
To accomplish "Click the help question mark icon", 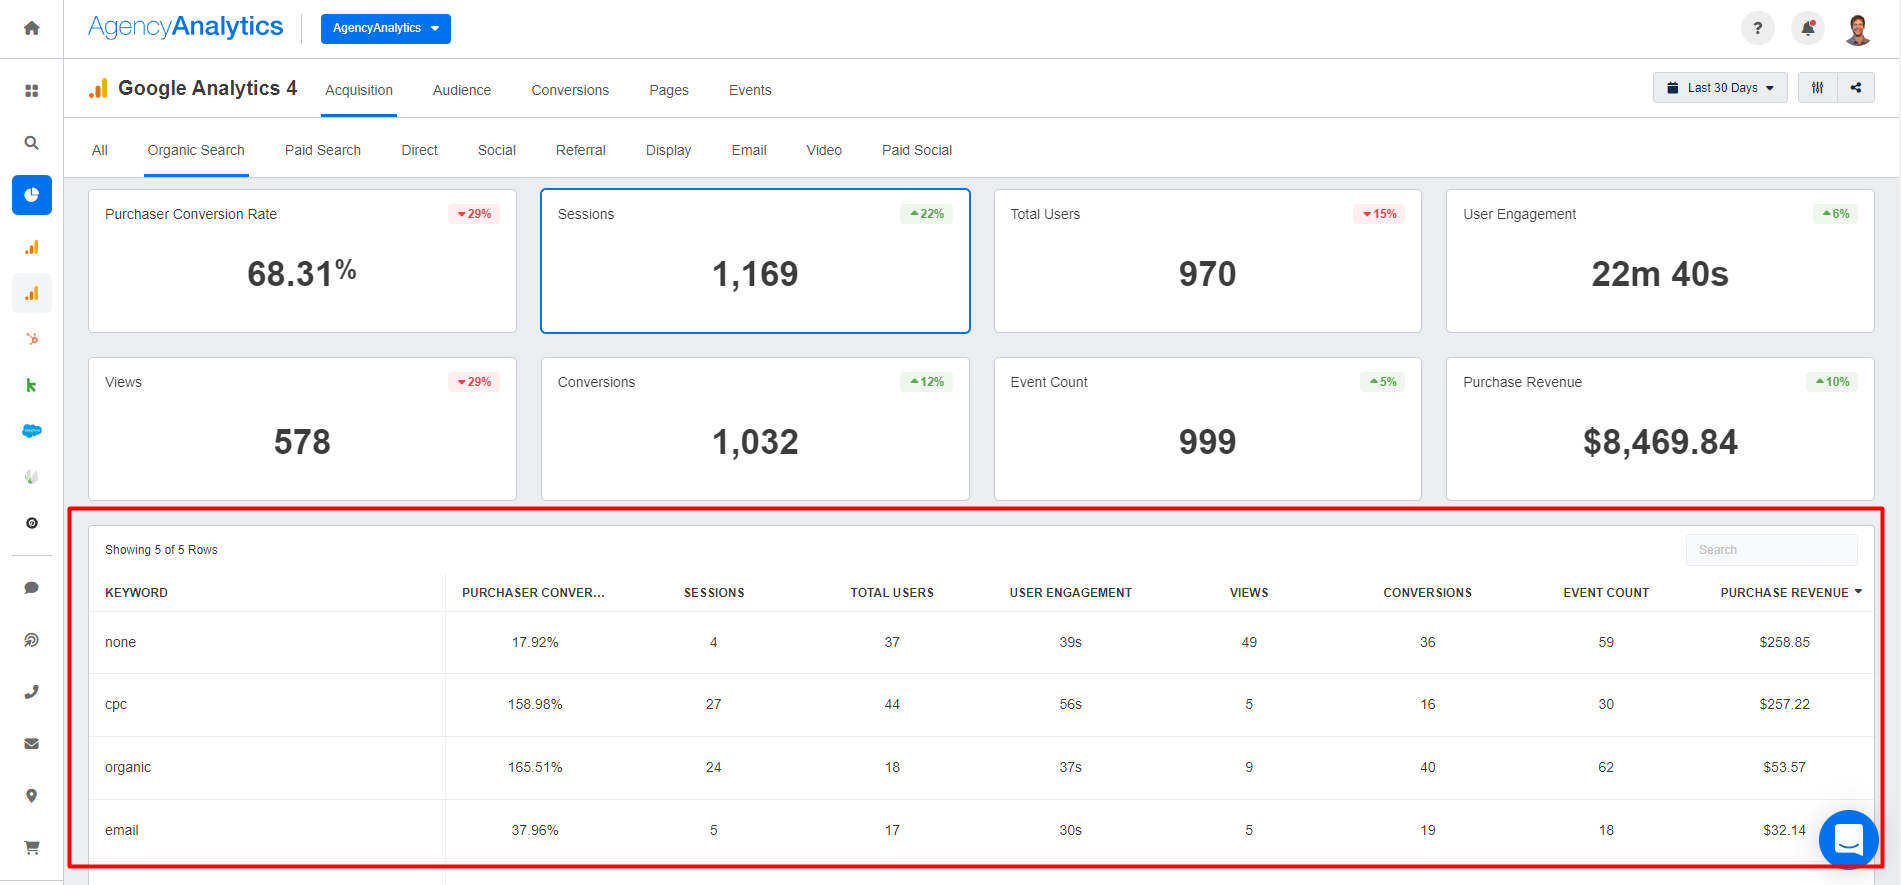I will 1757,28.
